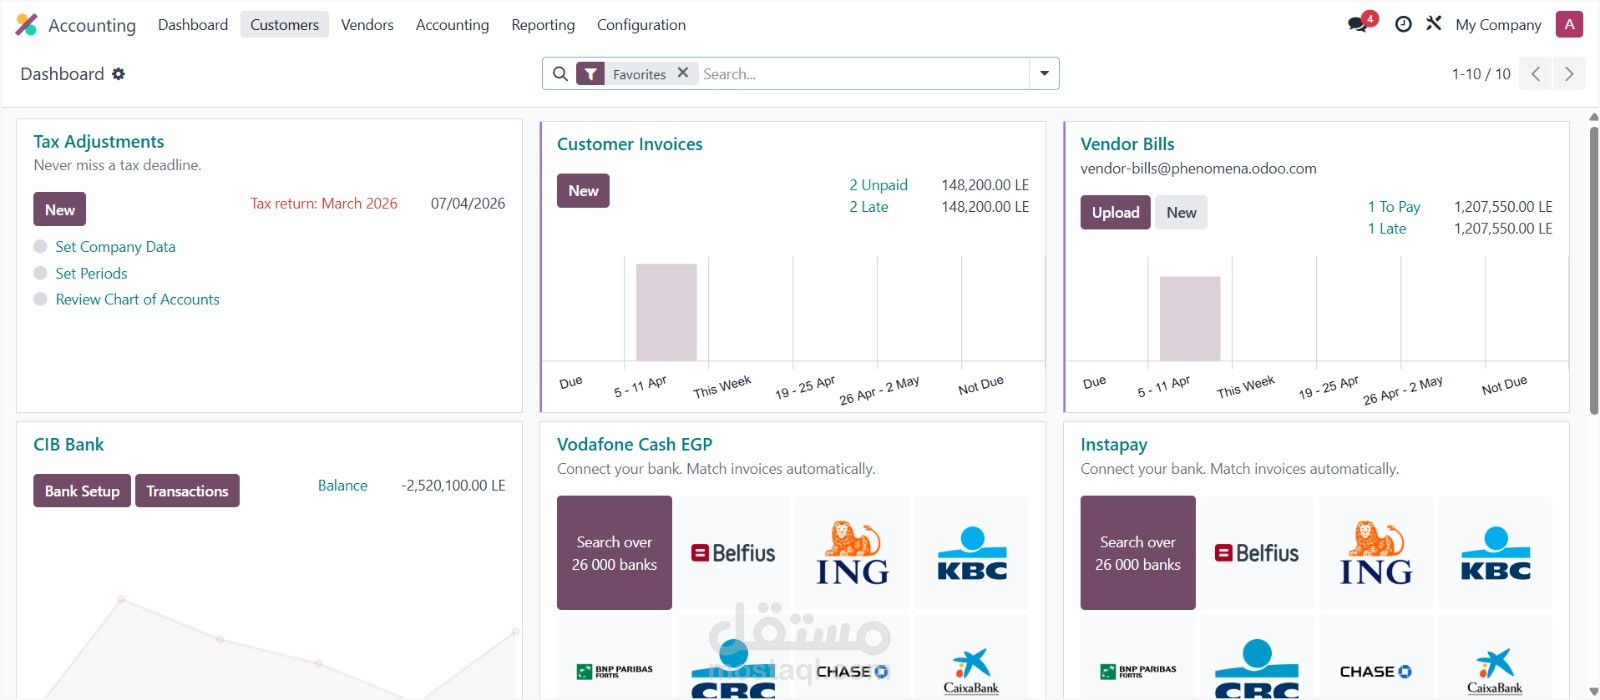Click the Accounting app logo icon
The image size is (1600, 700).
click(26, 25)
